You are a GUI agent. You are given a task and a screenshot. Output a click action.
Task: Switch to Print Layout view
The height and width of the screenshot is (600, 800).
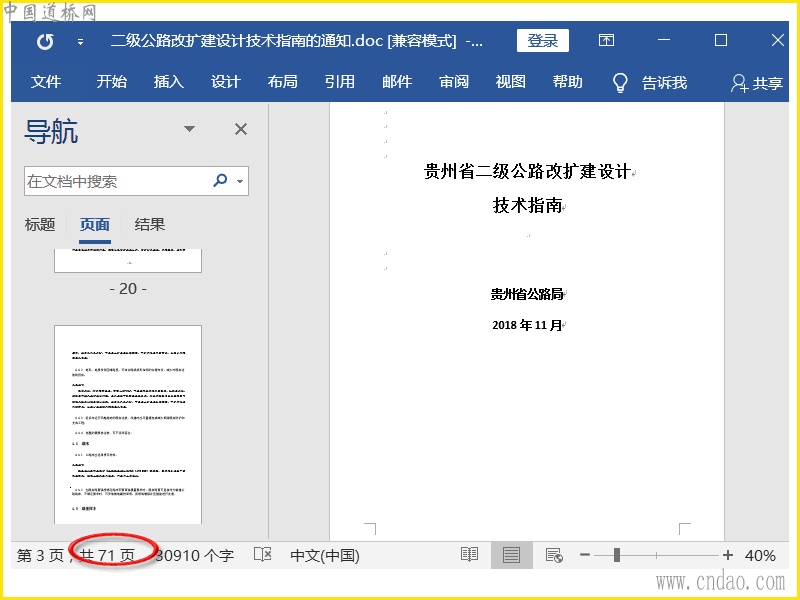click(x=511, y=555)
